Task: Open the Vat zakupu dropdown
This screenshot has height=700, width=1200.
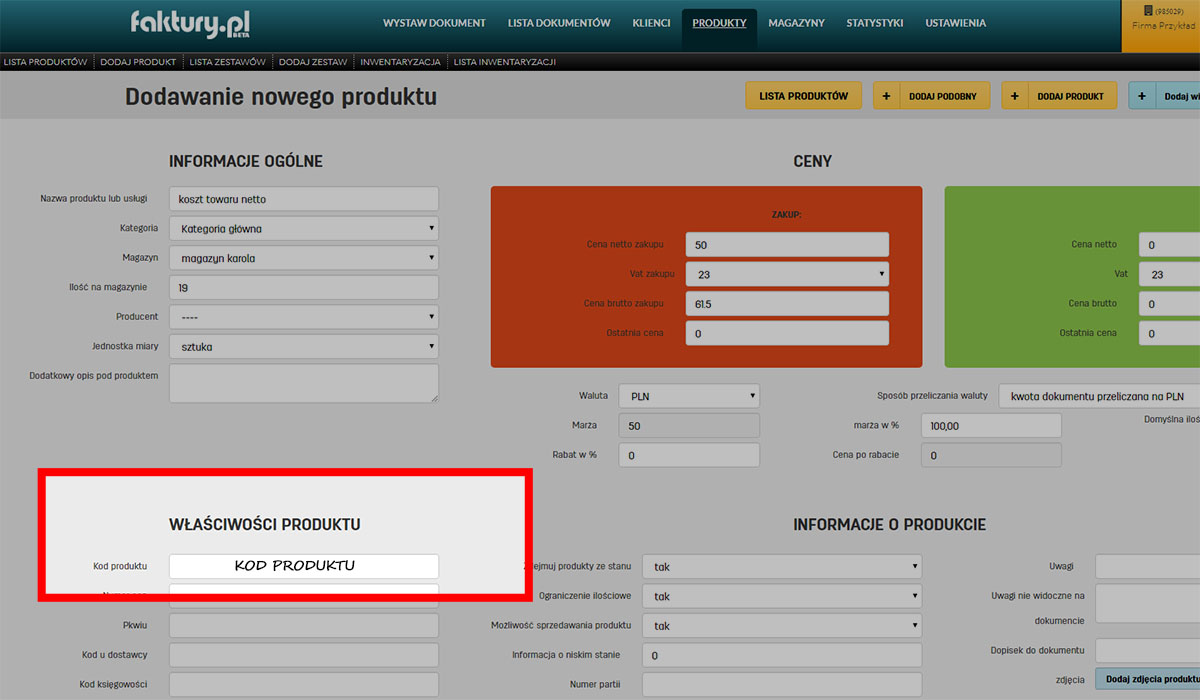Action: coord(787,274)
